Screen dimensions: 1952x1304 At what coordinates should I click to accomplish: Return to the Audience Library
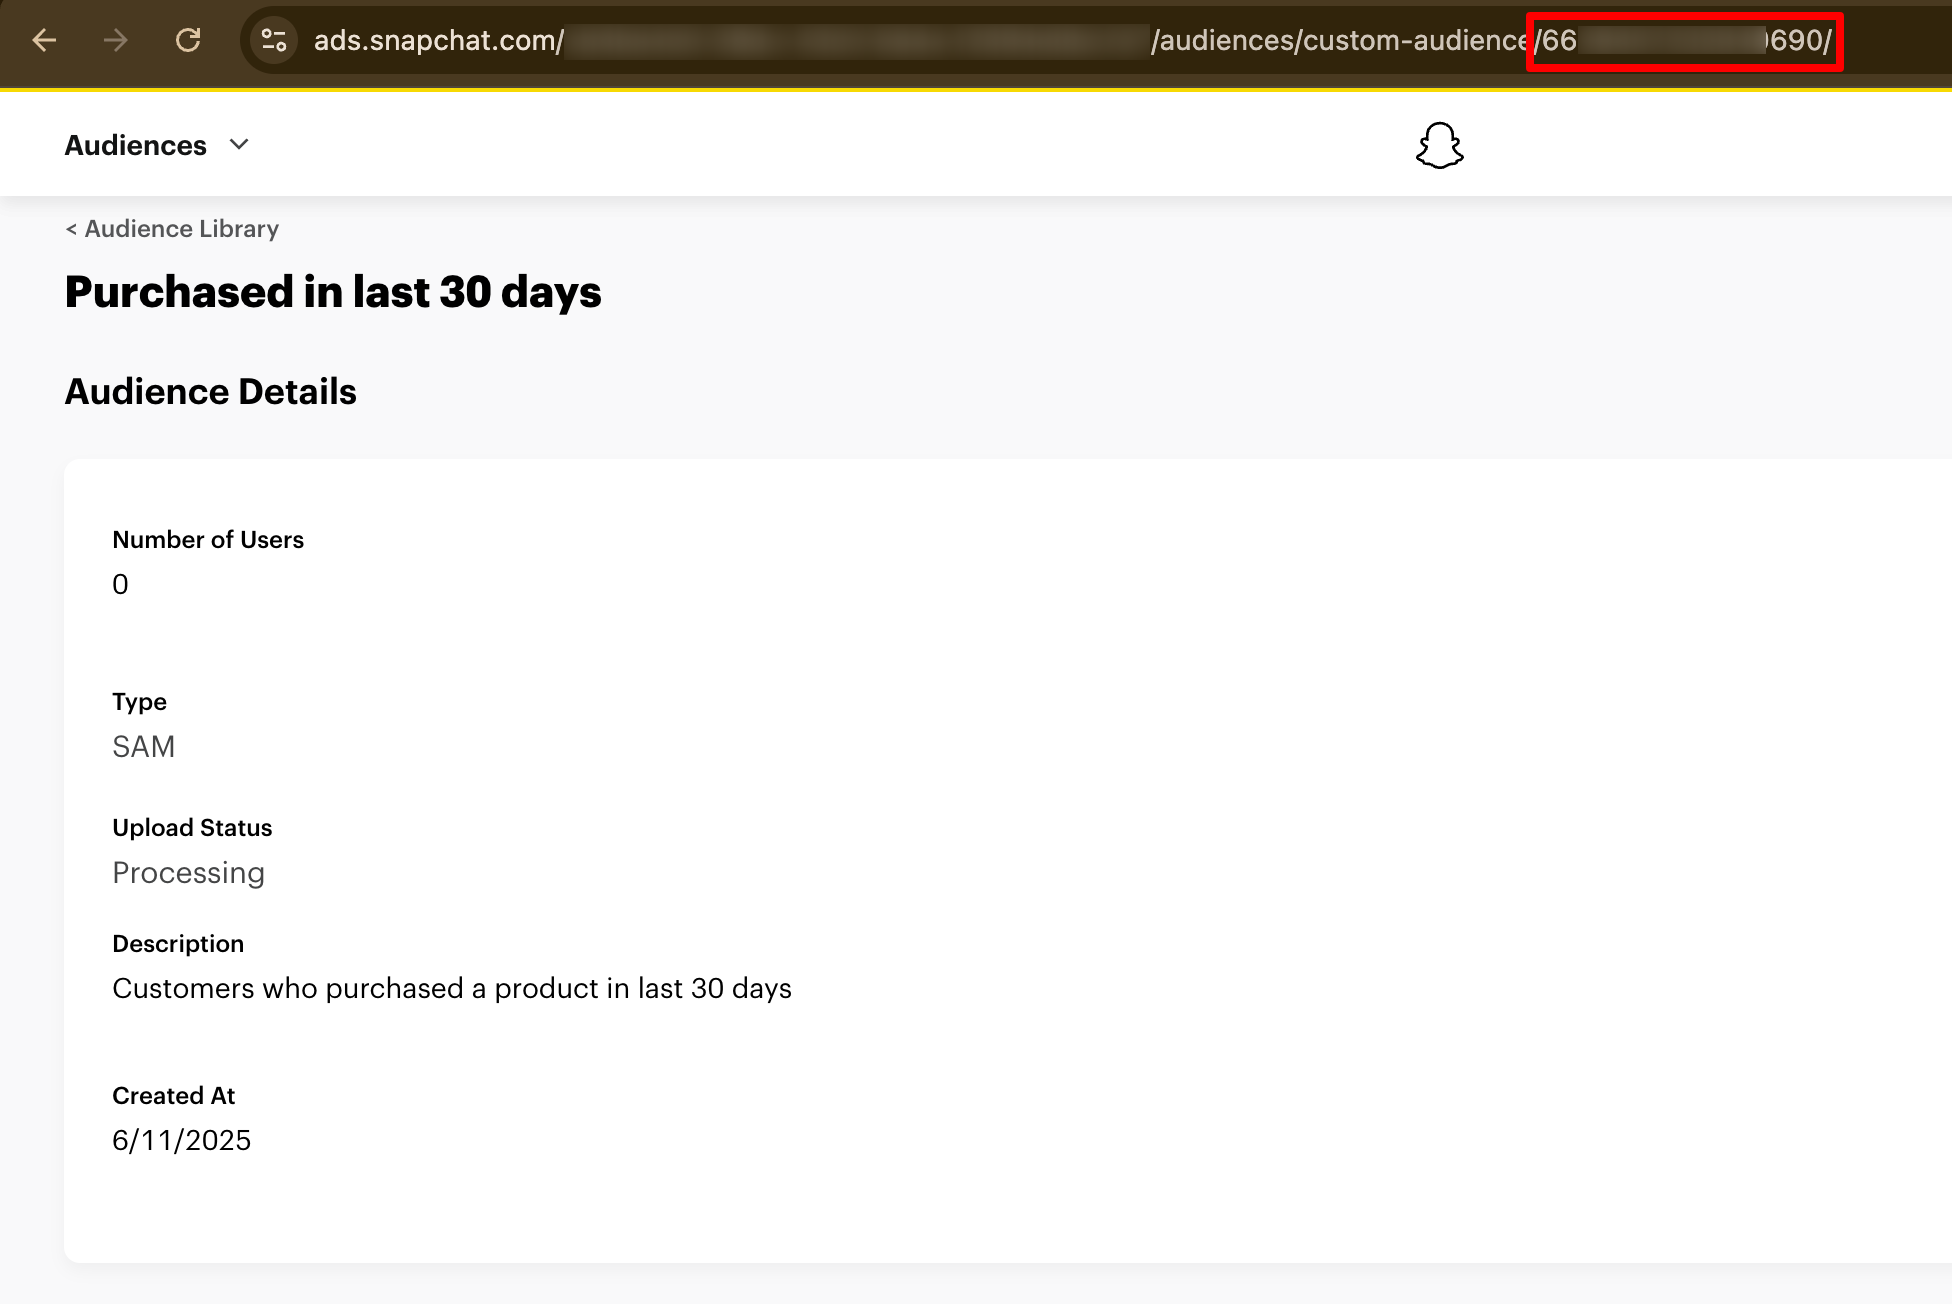point(171,229)
